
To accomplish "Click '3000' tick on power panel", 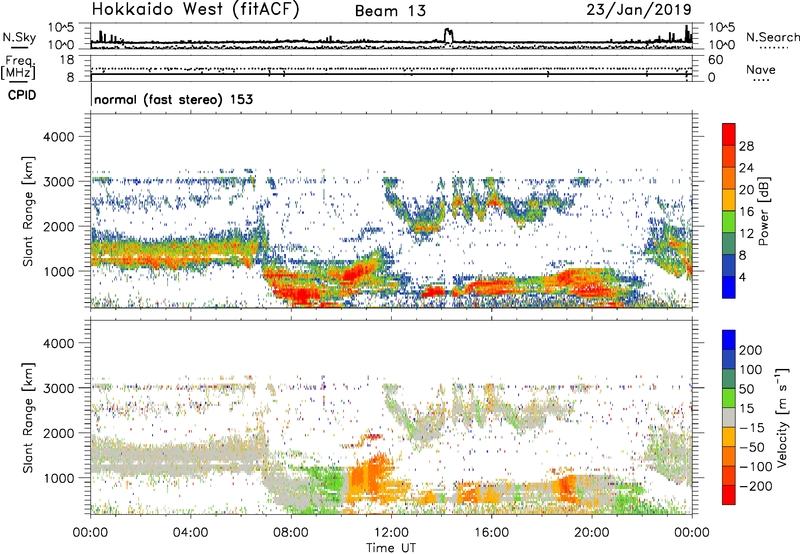I will pyautogui.click(x=58, y=182).
